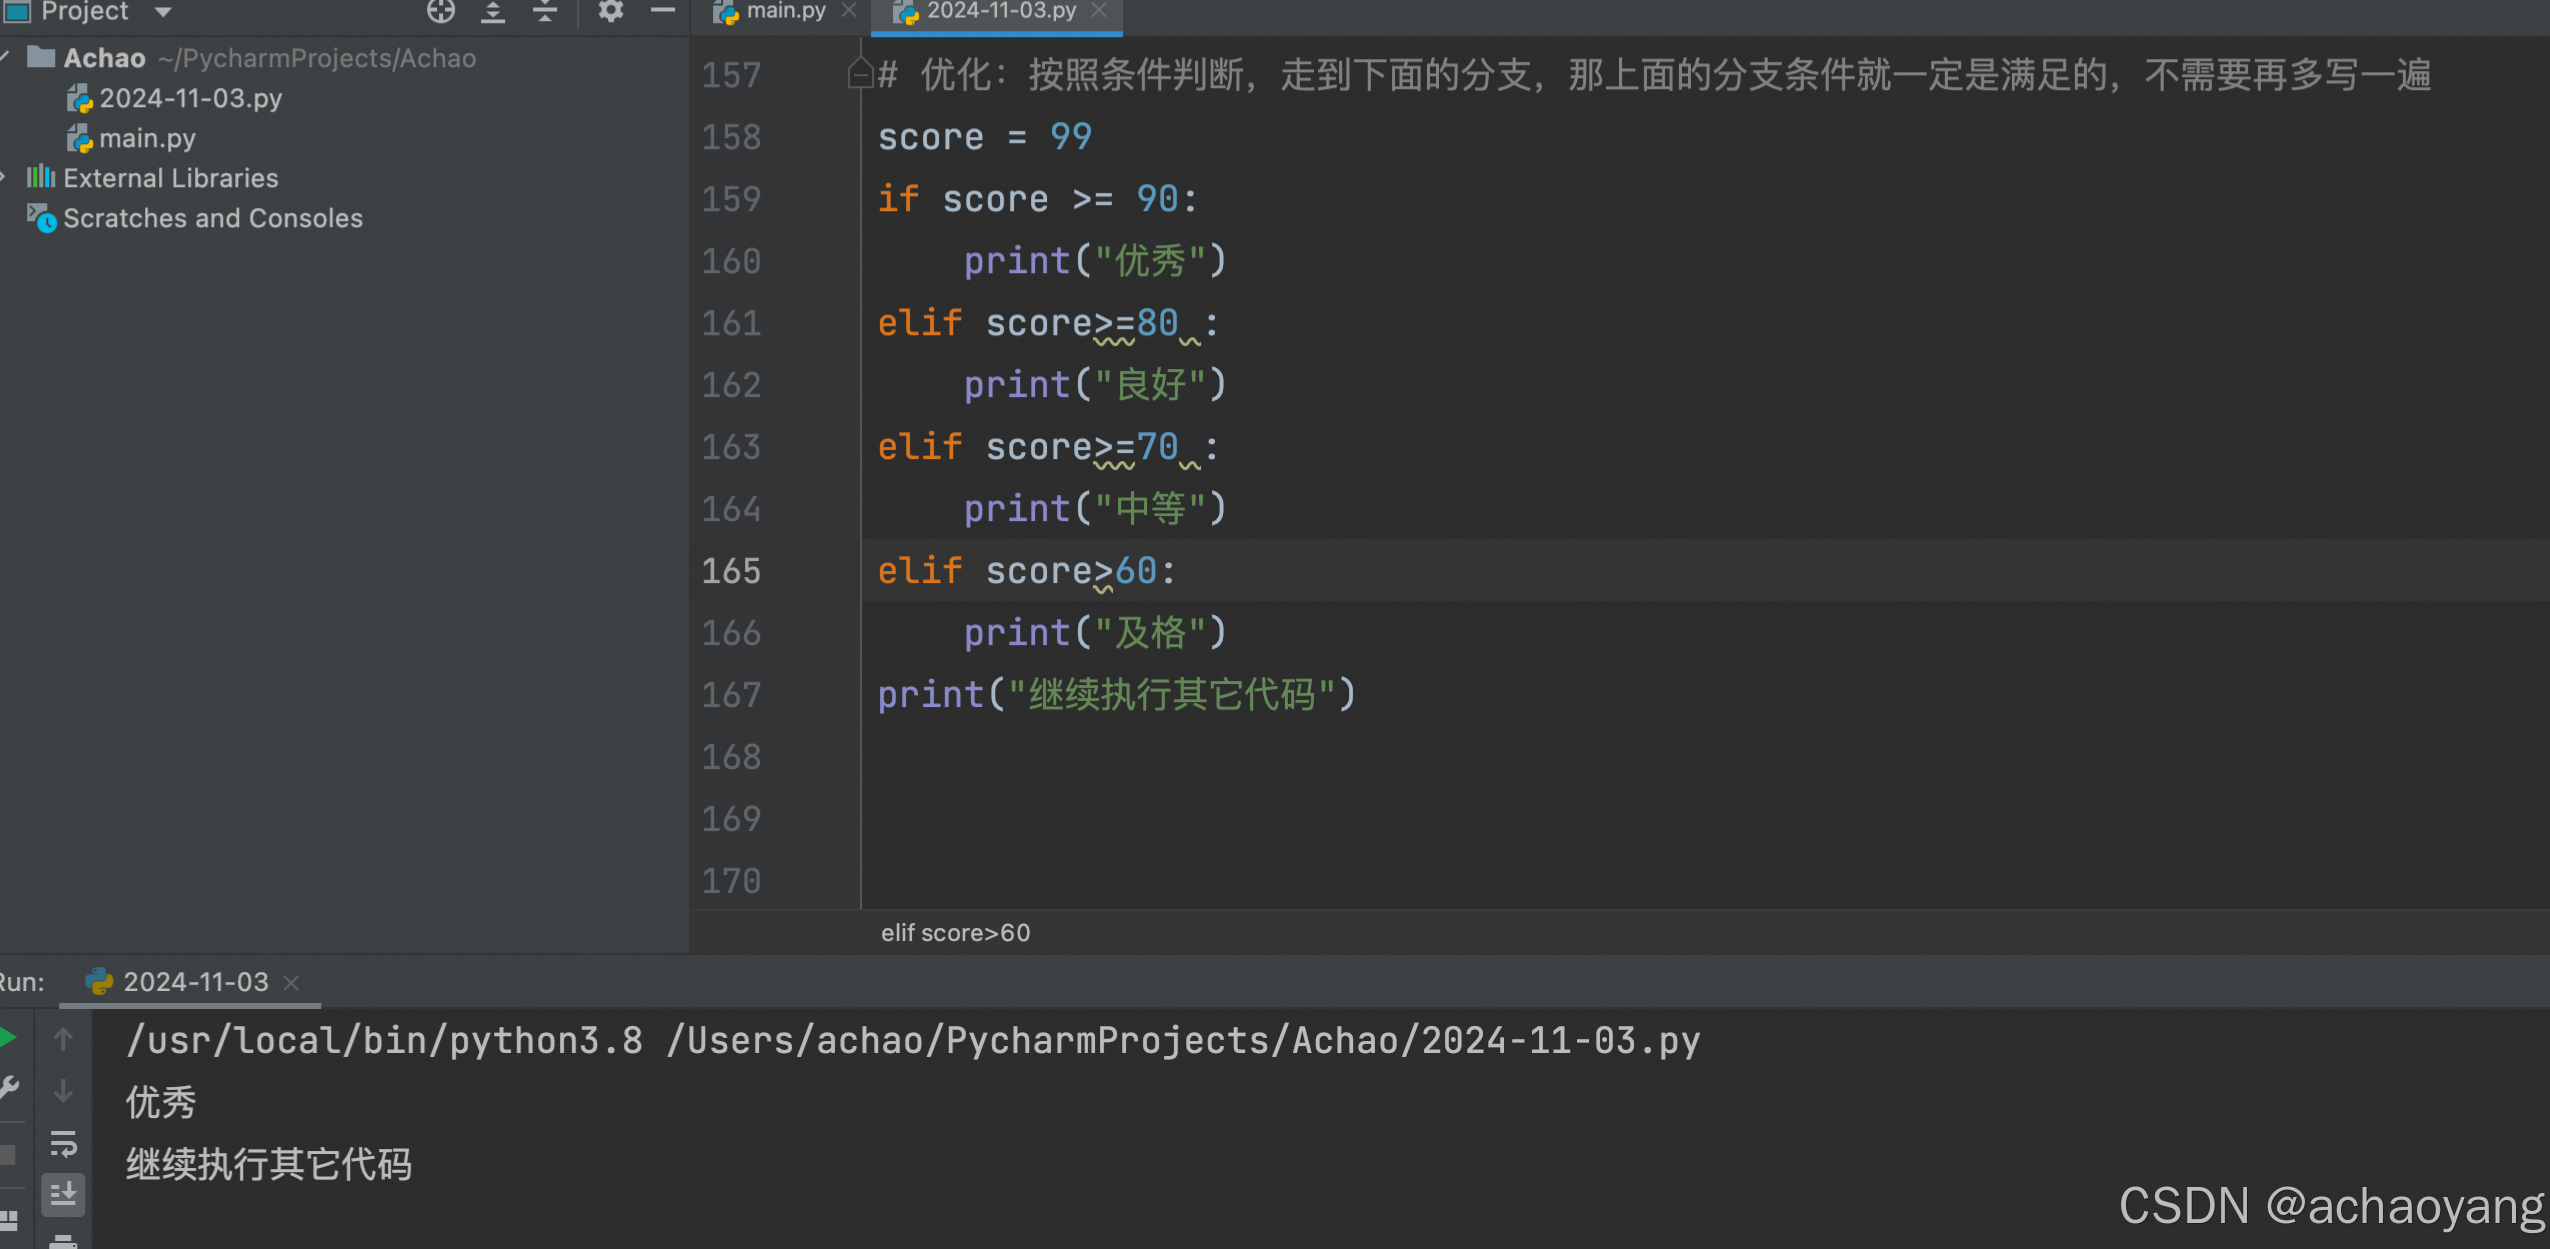
Task: Open Project panel settings gear
Action: (x=610, y=11)
